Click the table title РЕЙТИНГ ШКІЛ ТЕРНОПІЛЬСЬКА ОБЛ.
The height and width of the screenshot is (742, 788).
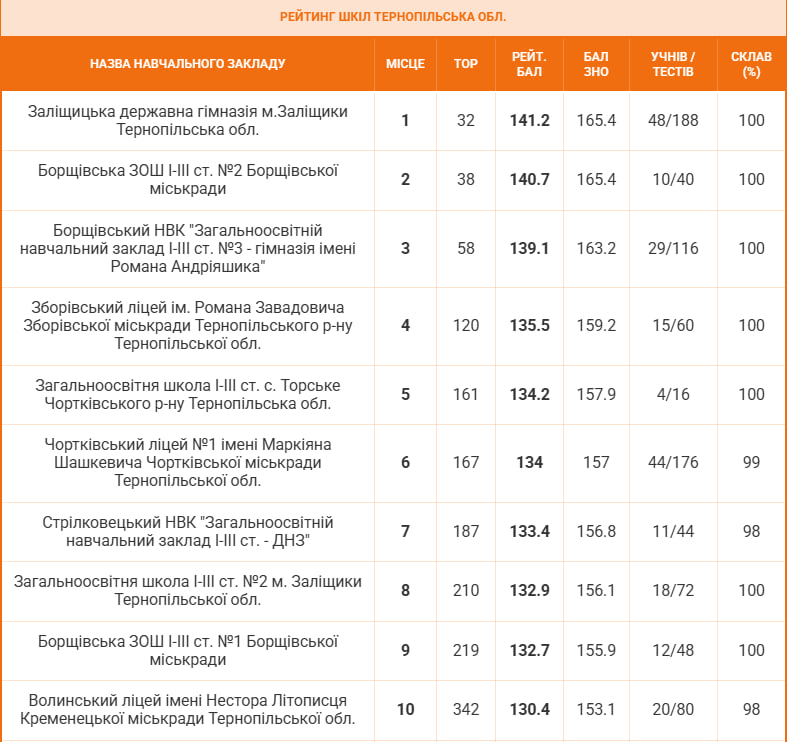click(x=393, y=17)
